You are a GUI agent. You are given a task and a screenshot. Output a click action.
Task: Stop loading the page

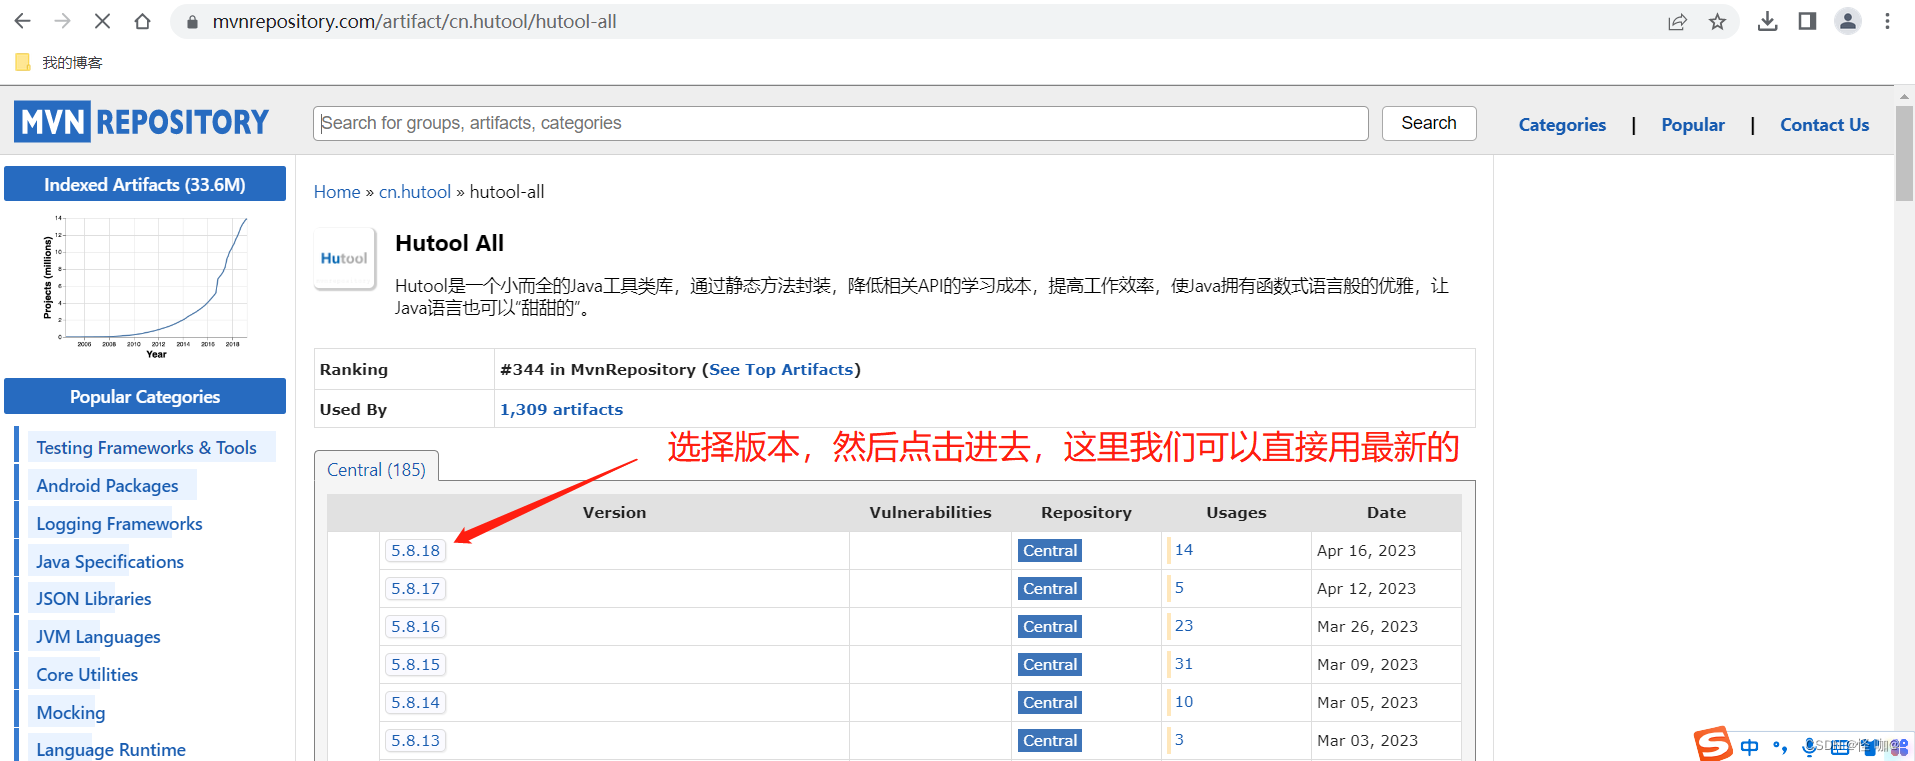pos(102,21)
